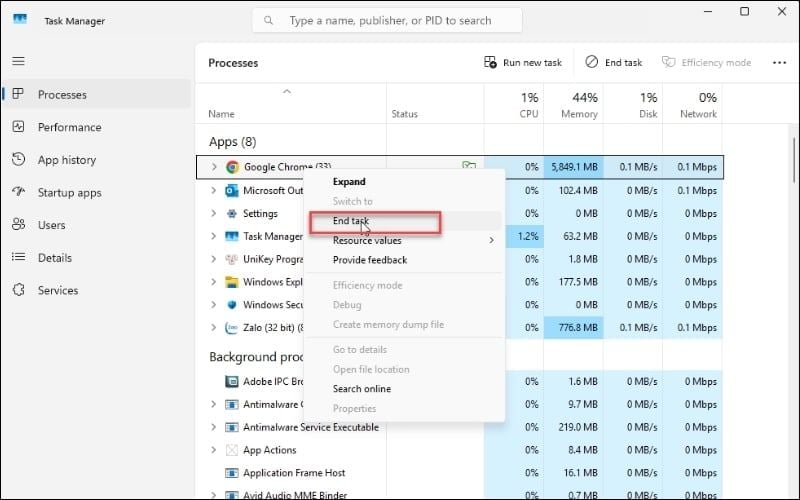Focus the name, publisher, or PID search box
This screenshot has width=800, height=500.
[387, 20]
